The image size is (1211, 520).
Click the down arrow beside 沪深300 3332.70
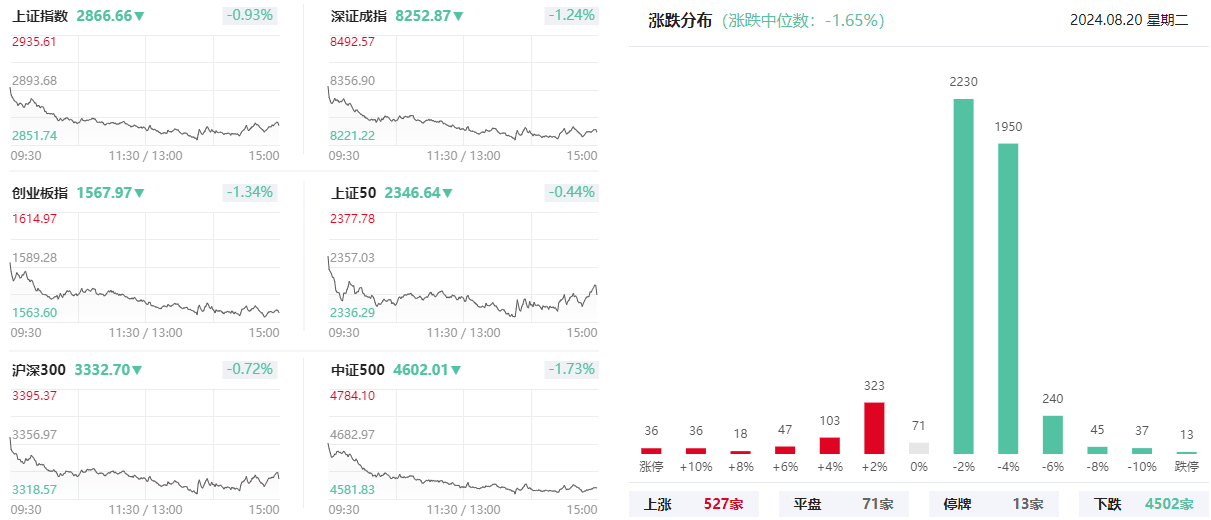137,370
